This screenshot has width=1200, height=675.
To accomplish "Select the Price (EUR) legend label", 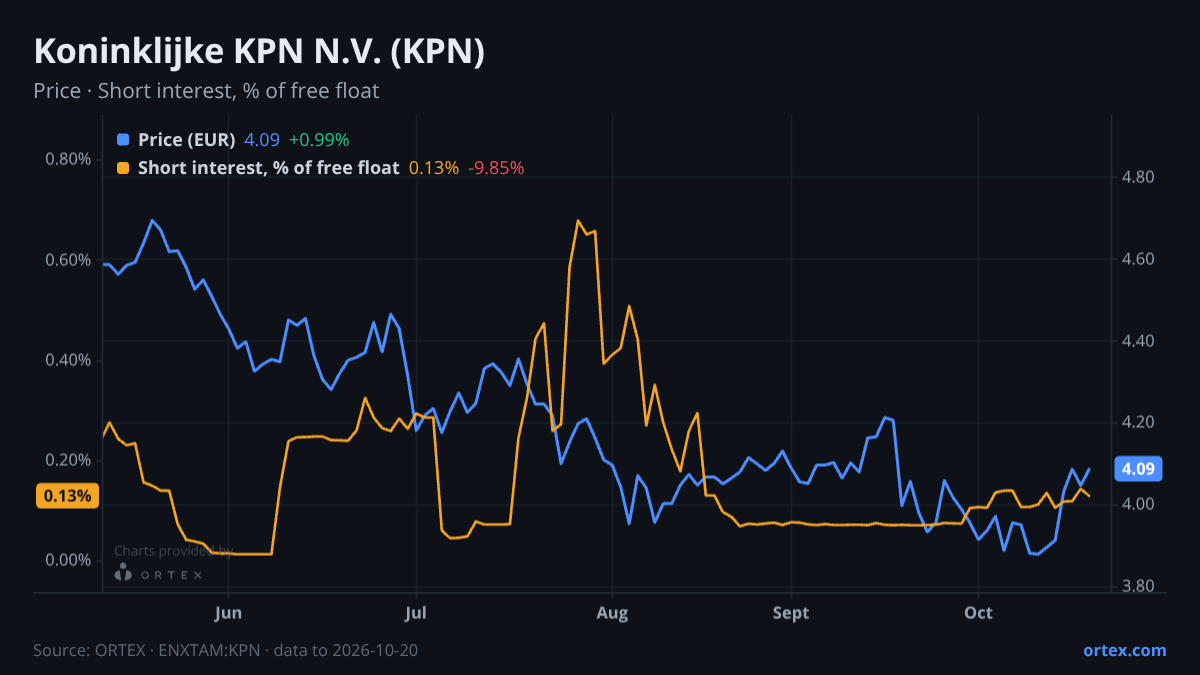I will coord(187,140).
